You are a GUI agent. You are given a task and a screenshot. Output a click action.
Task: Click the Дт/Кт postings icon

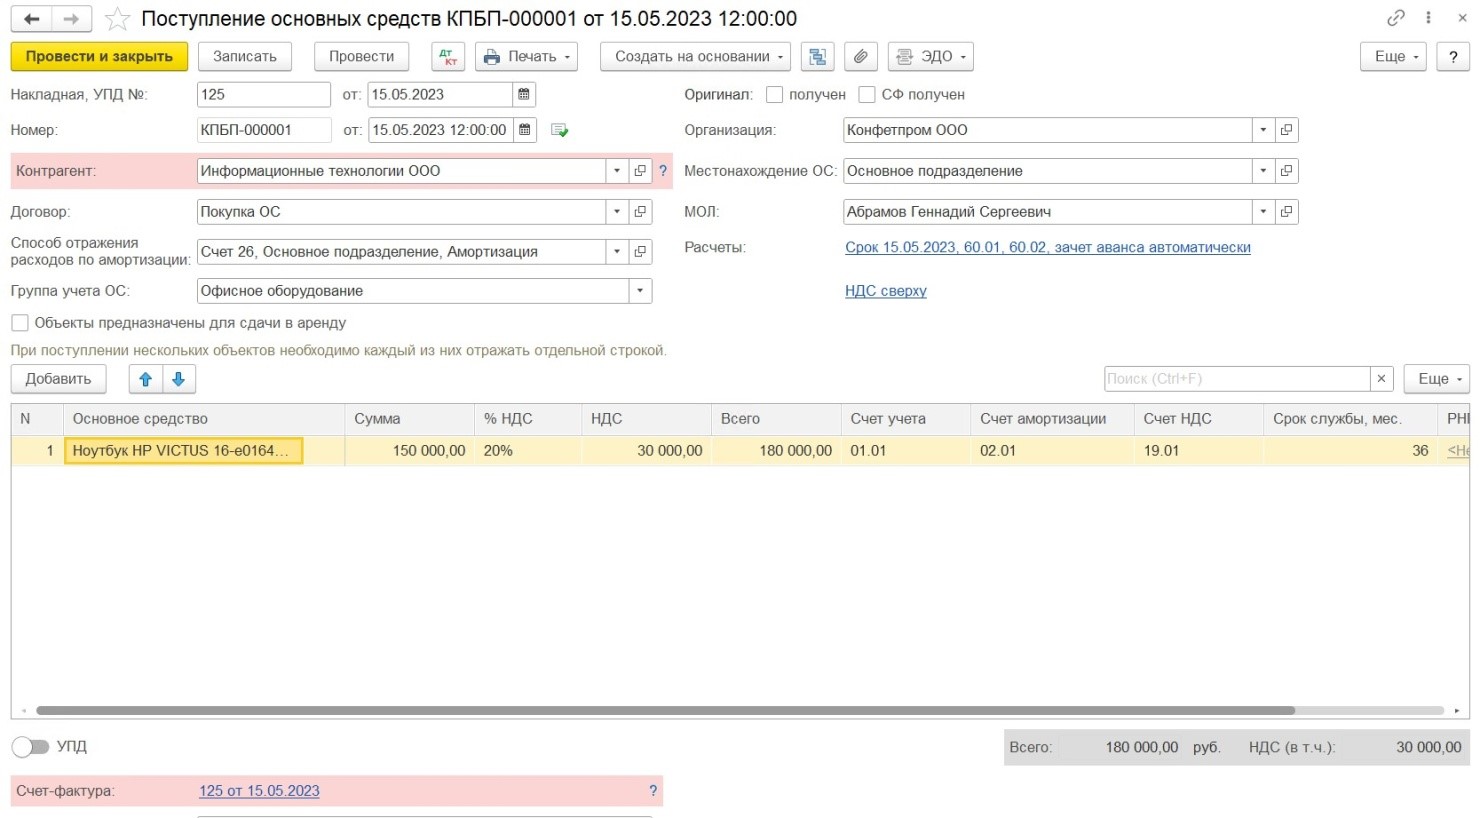click(448, 57)
